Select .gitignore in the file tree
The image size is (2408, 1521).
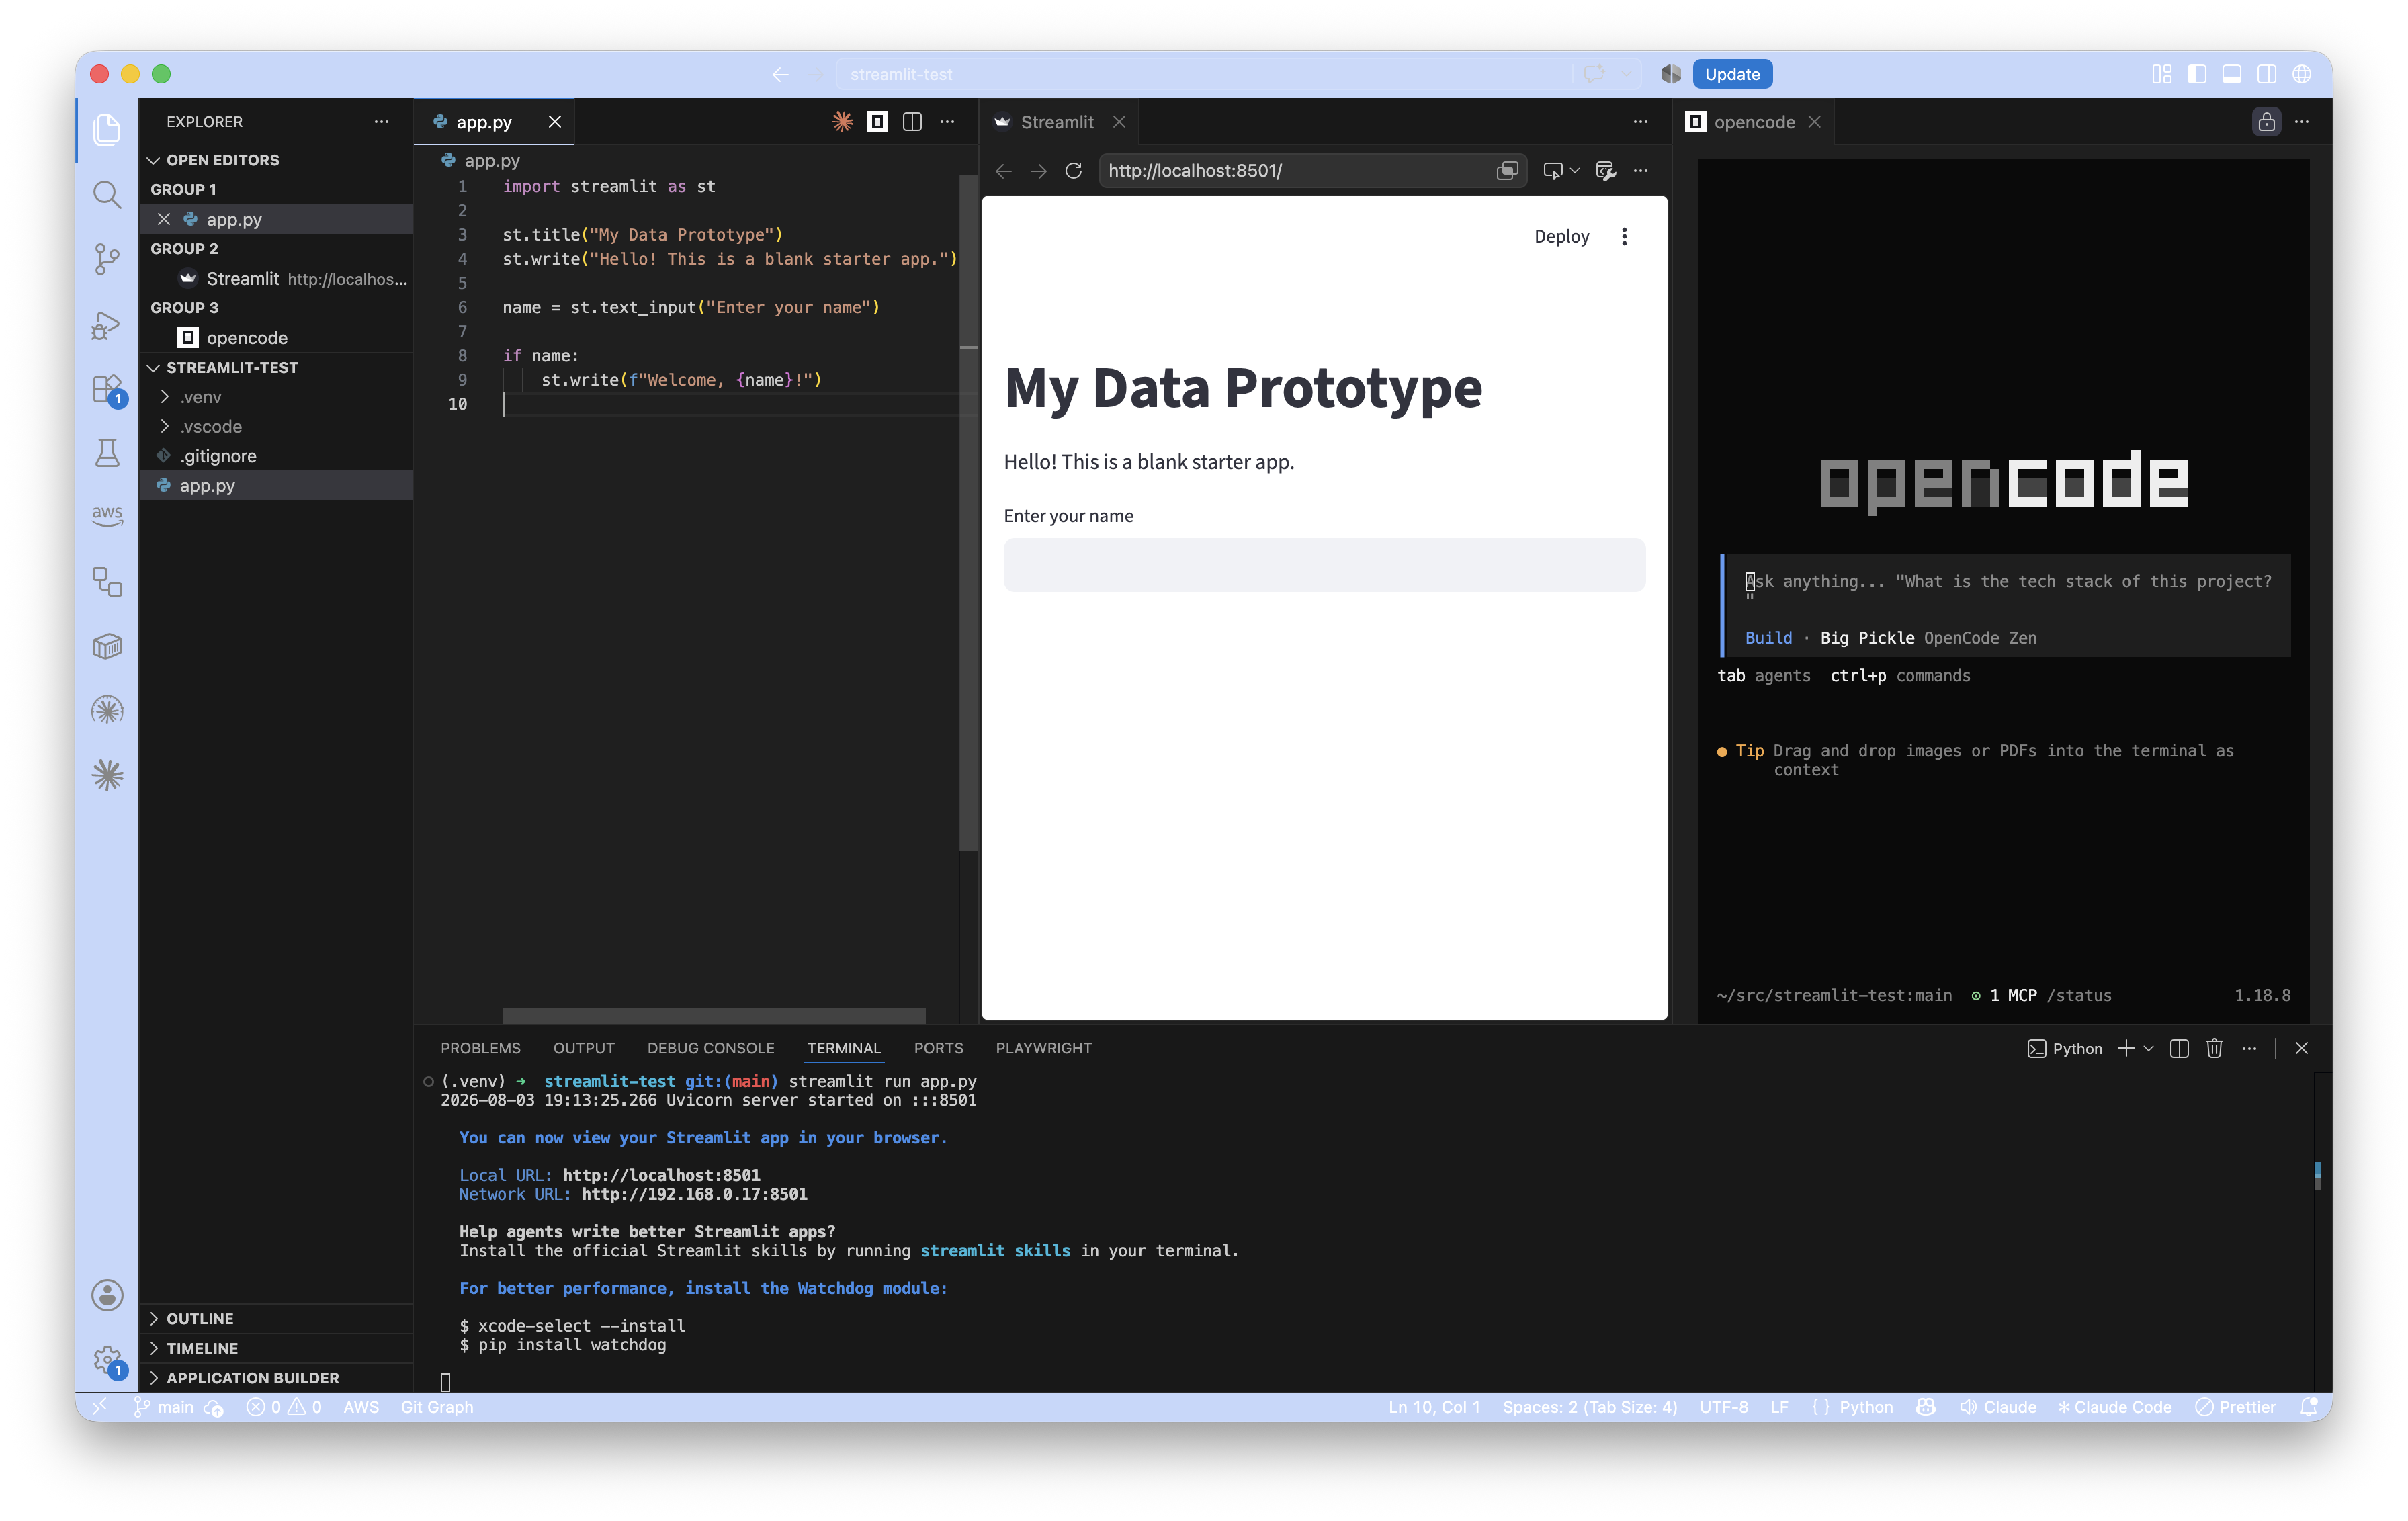[275, 456]
